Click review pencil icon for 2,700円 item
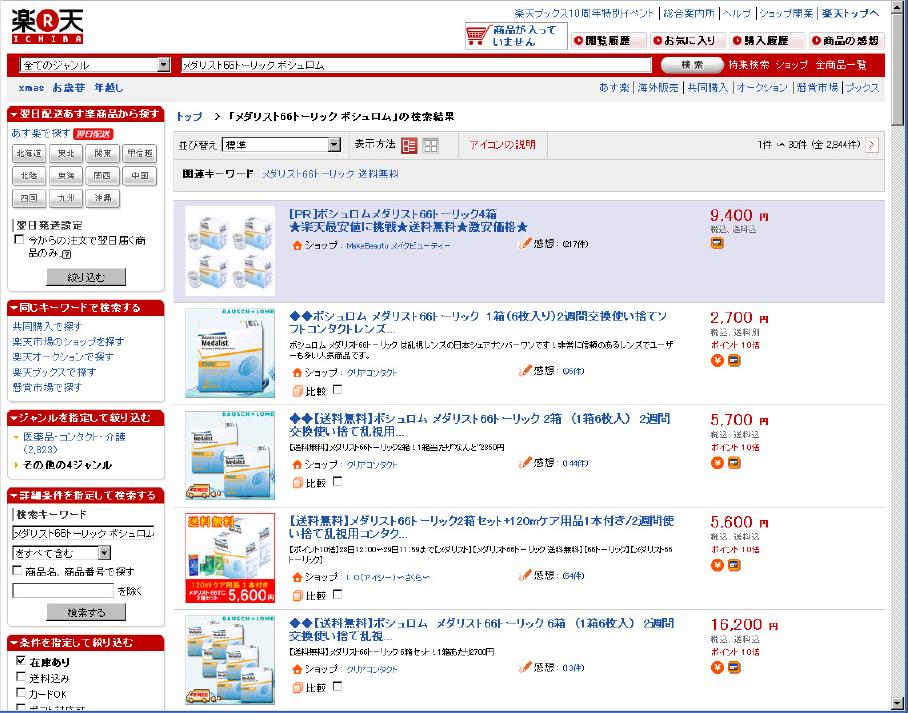This screenshot has width=908, height=713. [x=525, y=371]
